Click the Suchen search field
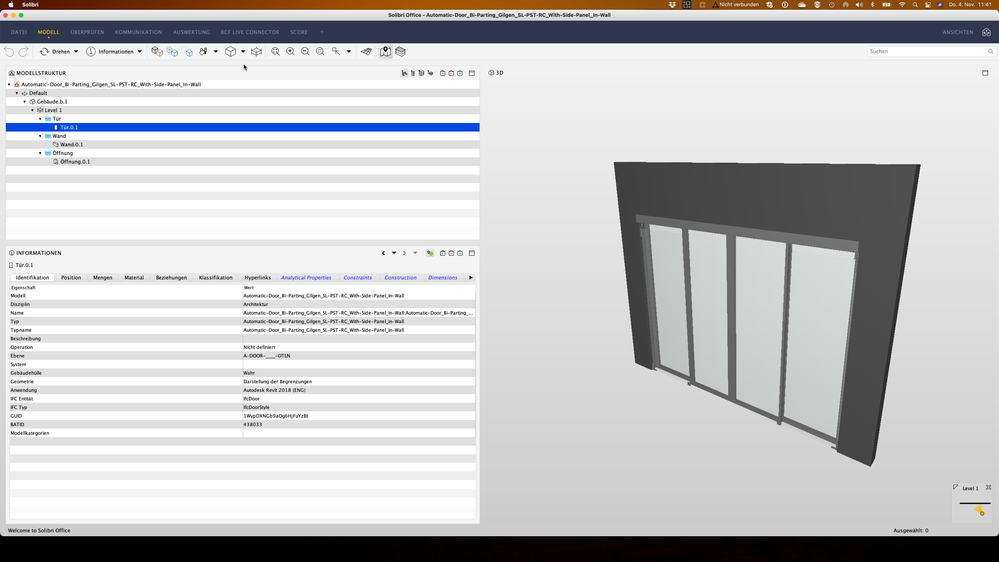Image resolution: width=999 pixels, height=562 pixels. pyautogui.click(x=925, y=51)
